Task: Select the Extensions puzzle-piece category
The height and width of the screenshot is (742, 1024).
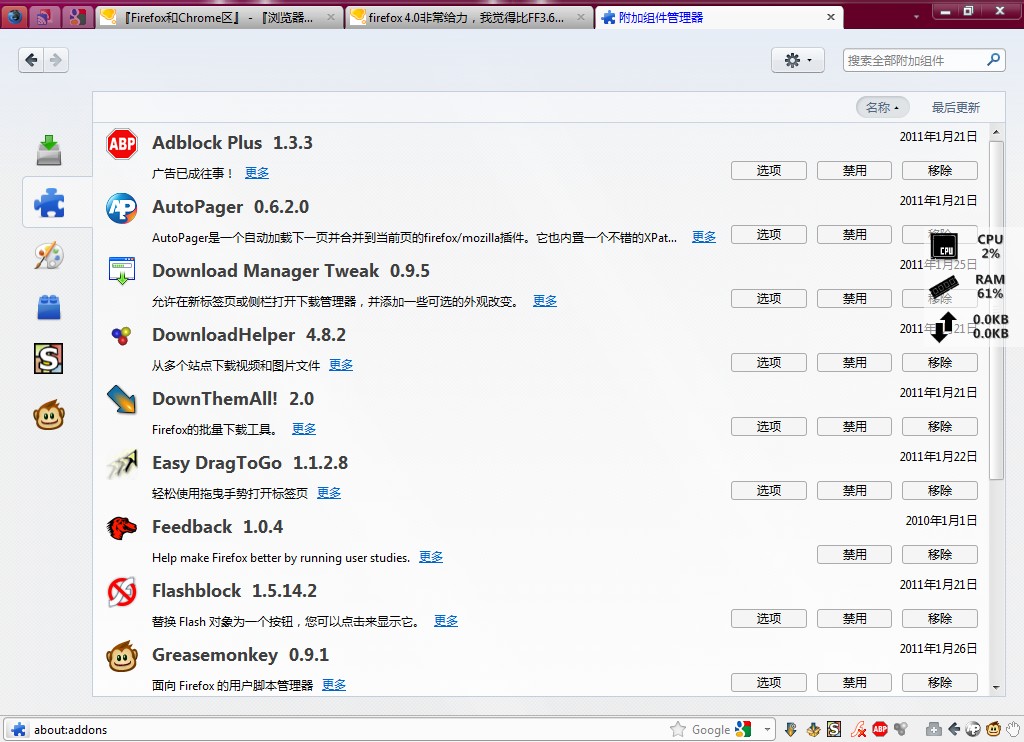Action: pyautogui.click(x=50, y=202)
